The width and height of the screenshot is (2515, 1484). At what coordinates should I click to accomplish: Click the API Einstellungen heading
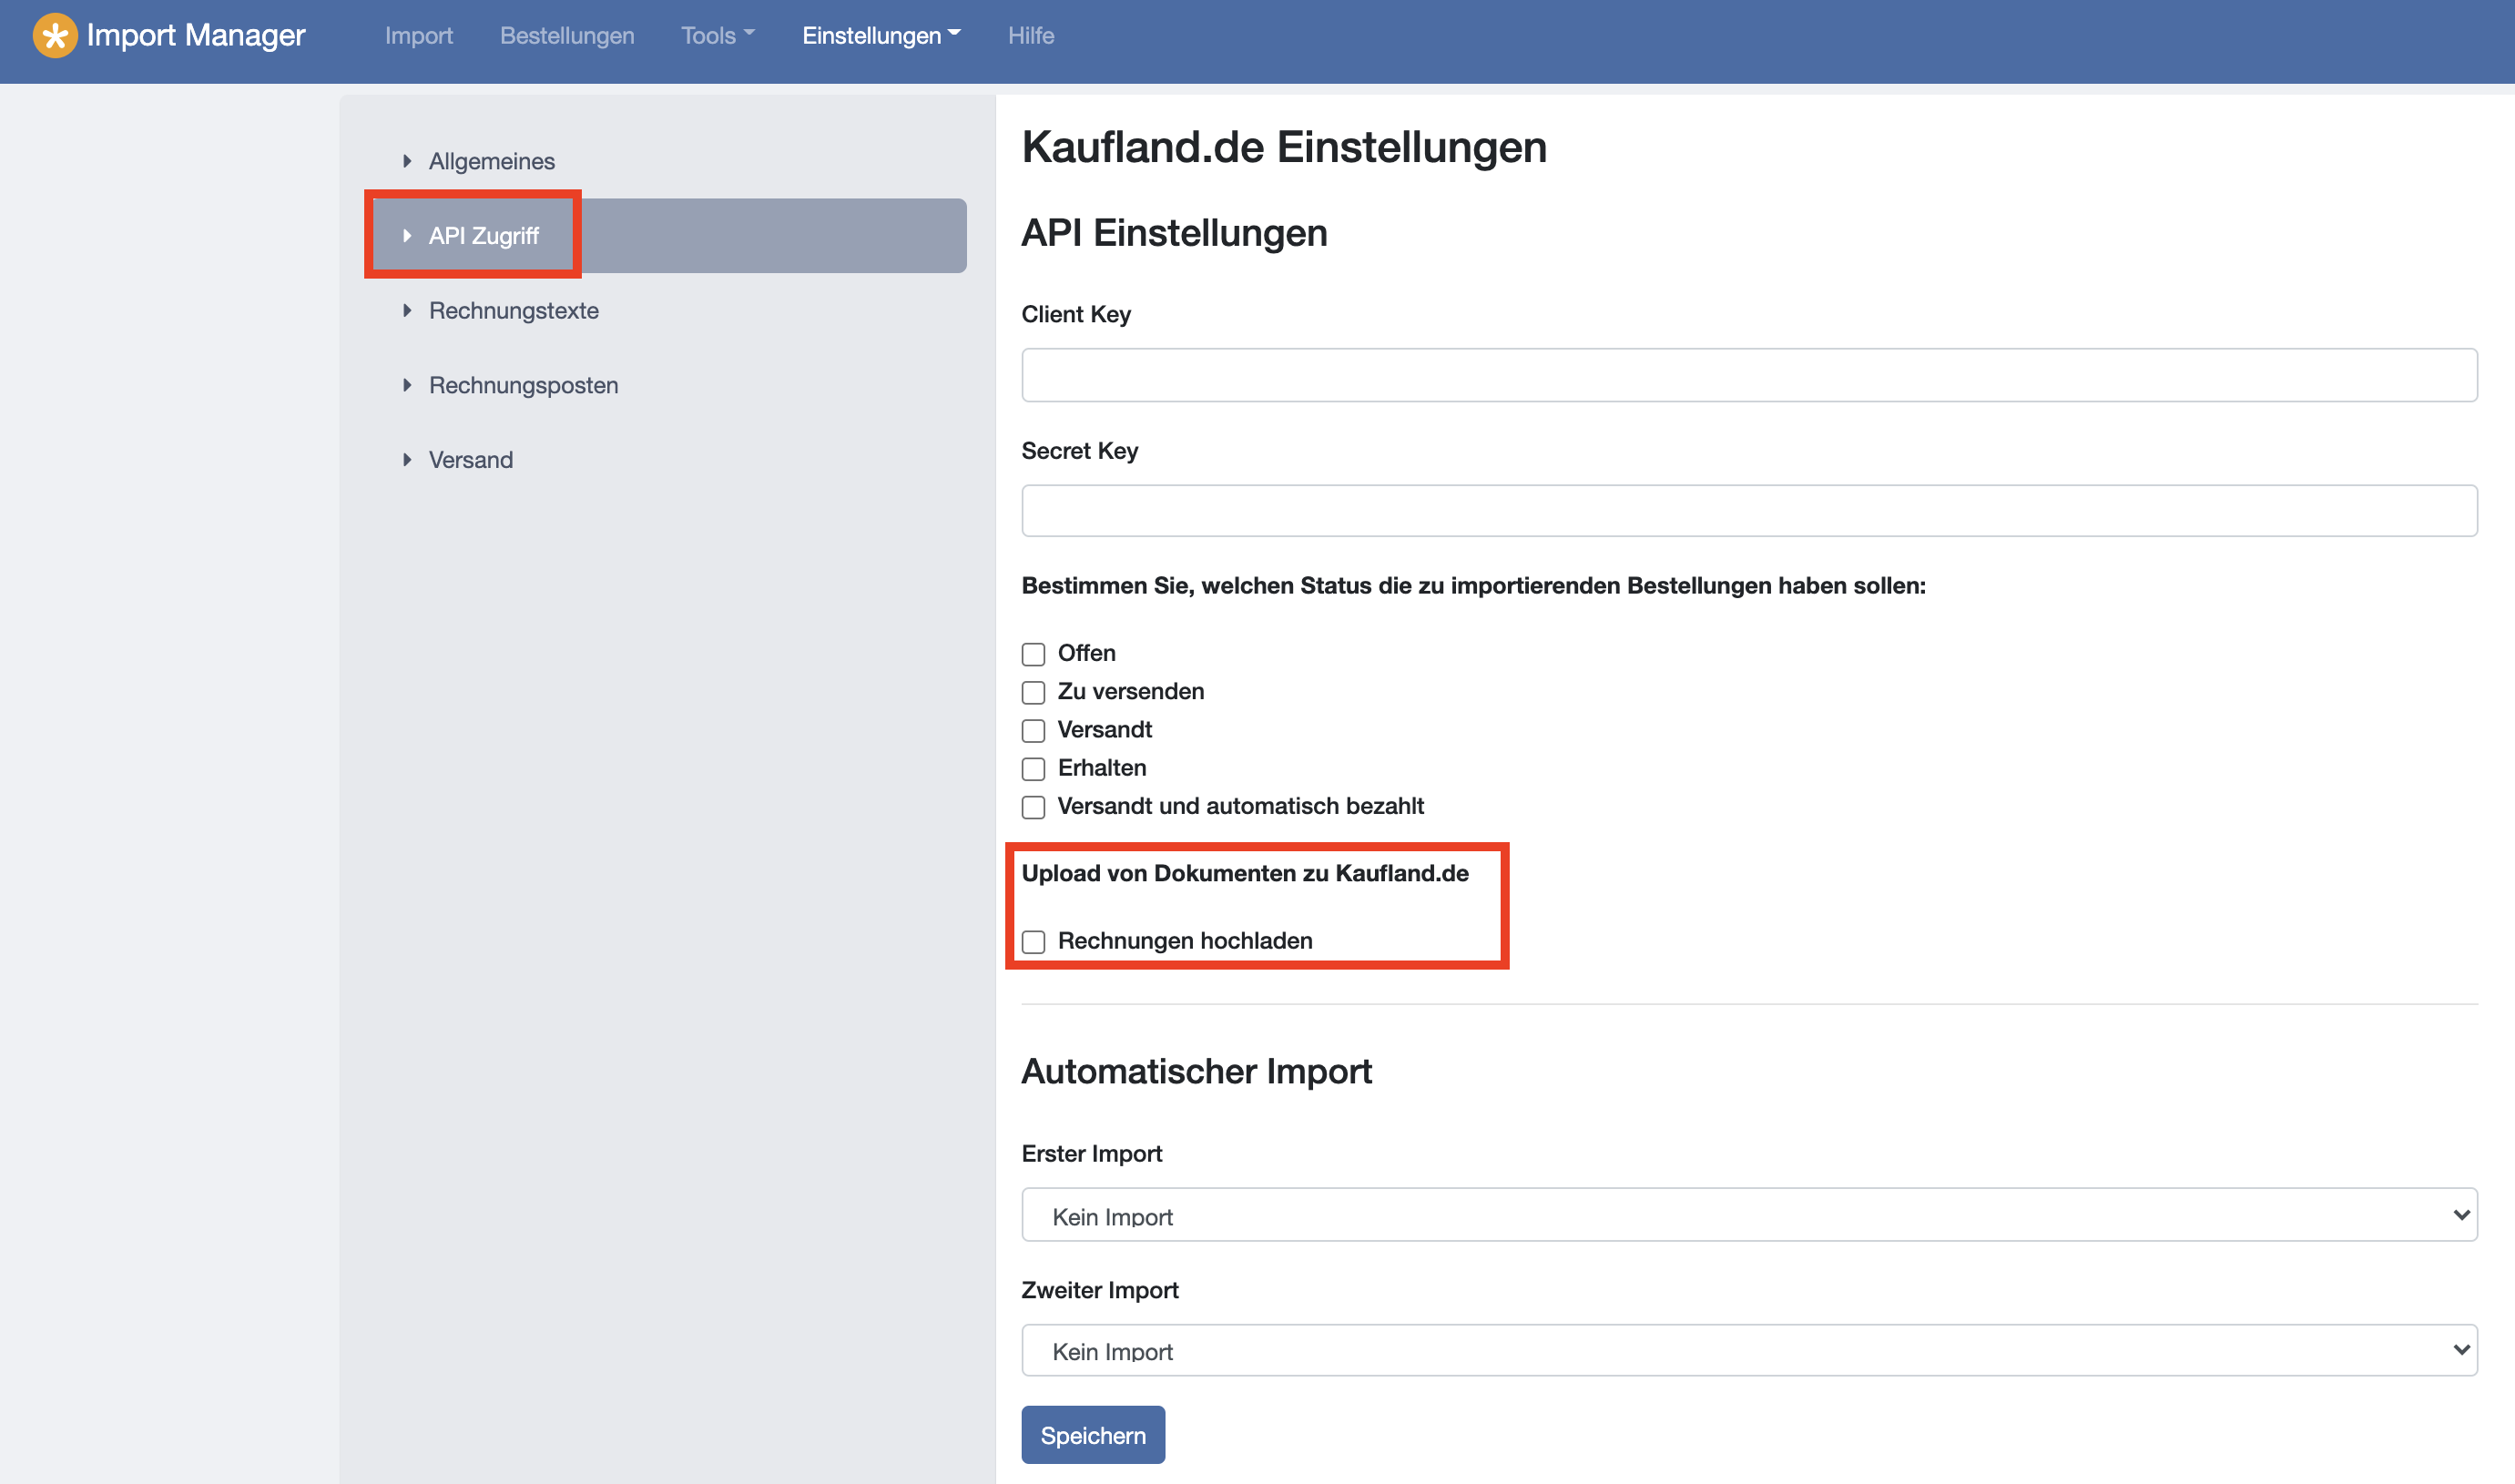pyautogui.click(x=1175, y=233)
